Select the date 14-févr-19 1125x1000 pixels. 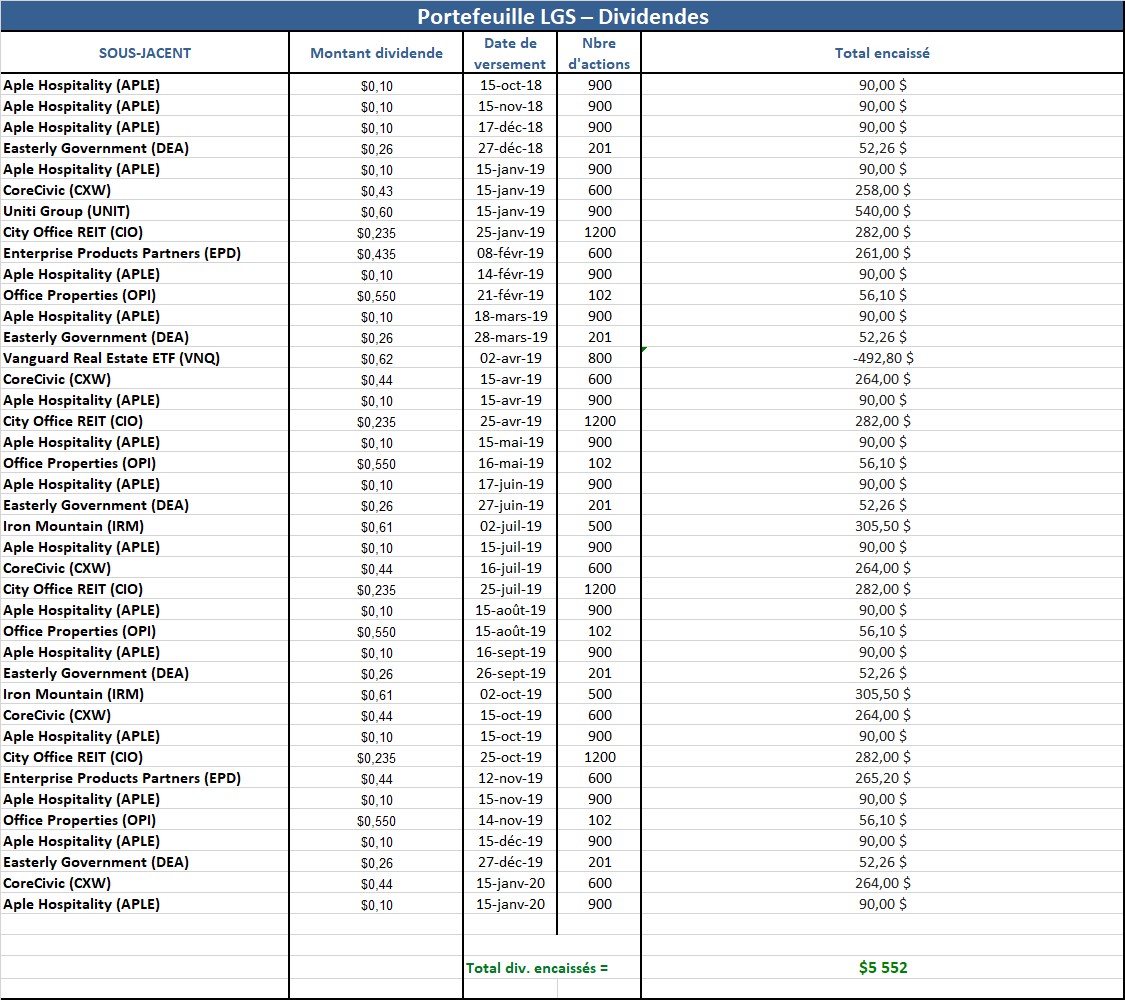(511, 274)
